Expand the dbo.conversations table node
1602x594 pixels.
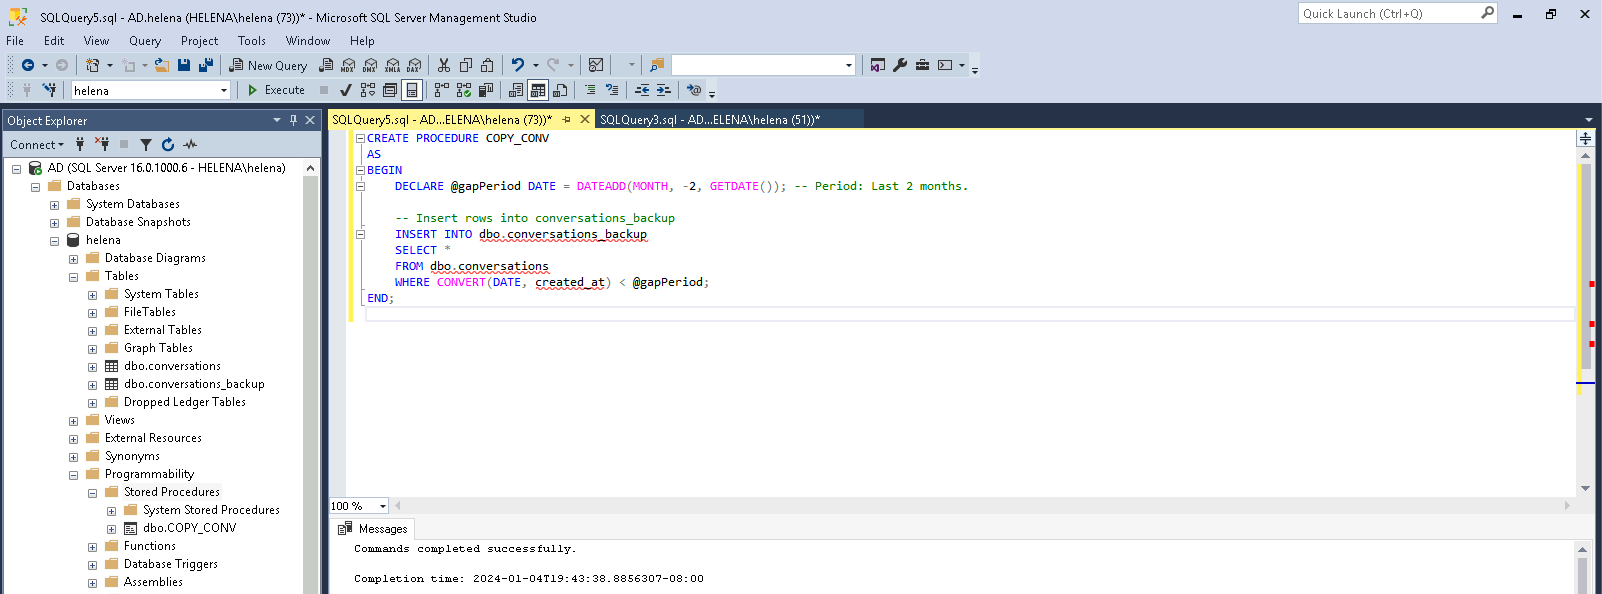click(92, 367)
